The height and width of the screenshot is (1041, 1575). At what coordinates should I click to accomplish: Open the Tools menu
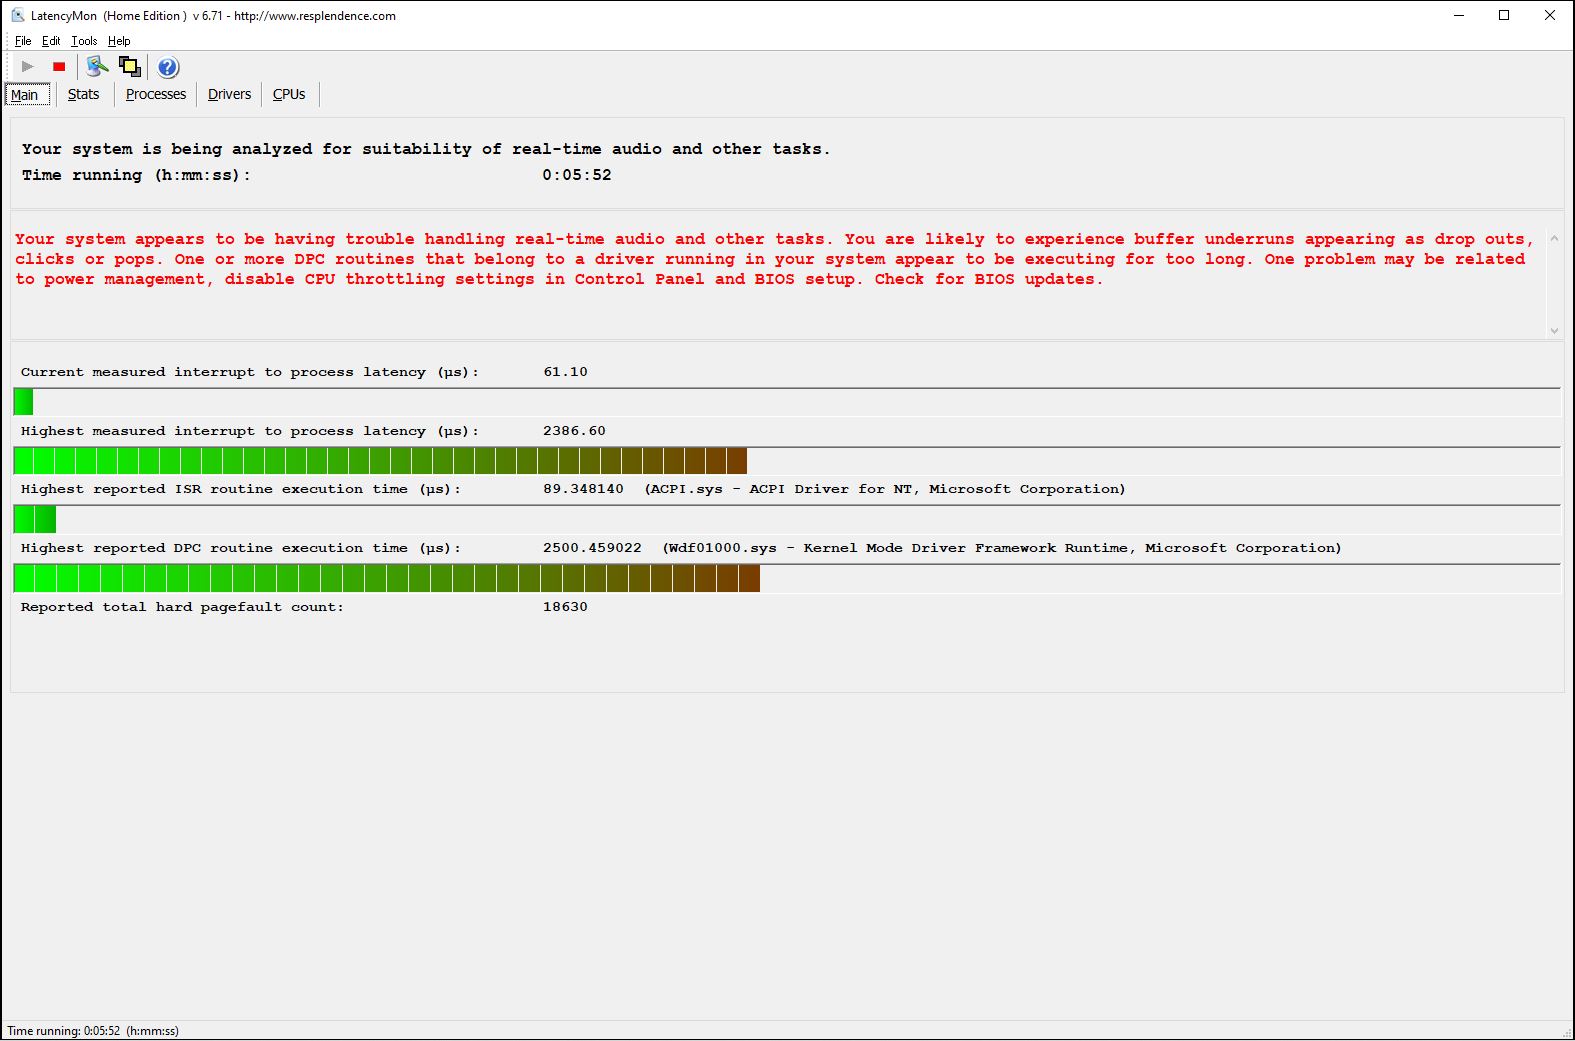pos(84,41)
